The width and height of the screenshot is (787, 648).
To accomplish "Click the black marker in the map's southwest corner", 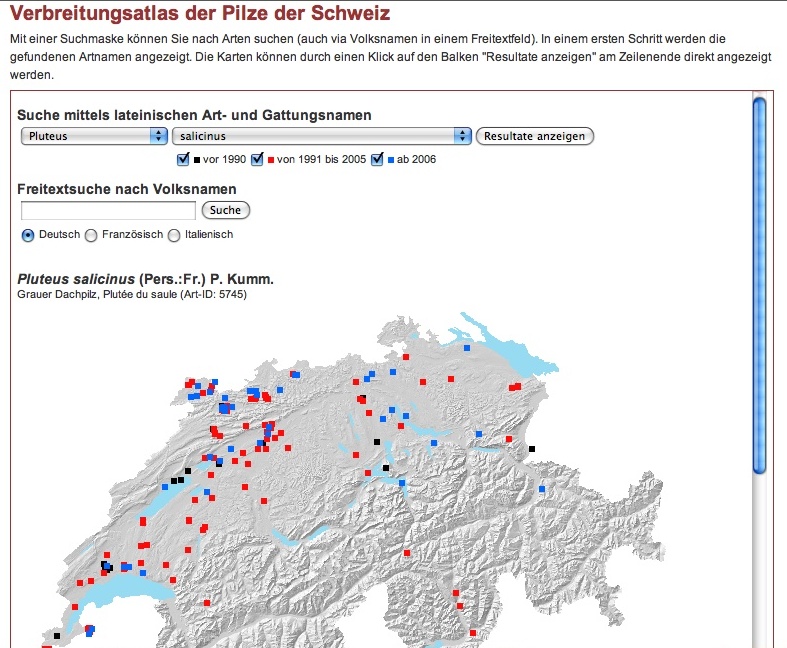I will tap(57, 636).
